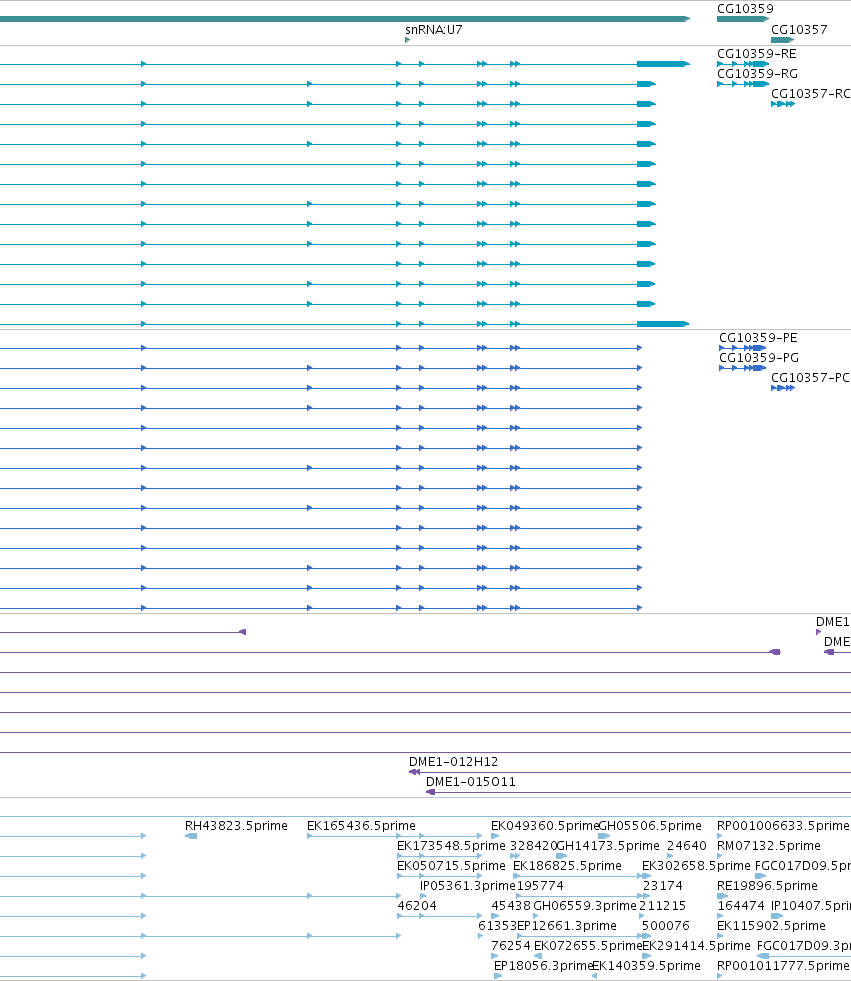This screenshot has height=981, width=851.
Task: Select the CG10357-RC transcript label
Action: (810, 94)
